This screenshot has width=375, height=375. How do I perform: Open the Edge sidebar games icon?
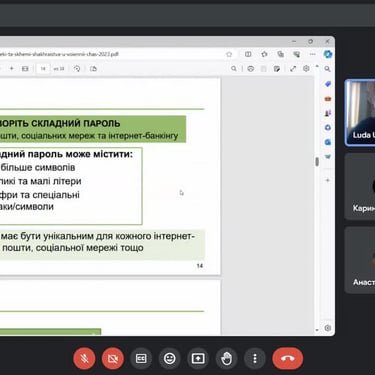pyautogui.click(x=328, y=113)
